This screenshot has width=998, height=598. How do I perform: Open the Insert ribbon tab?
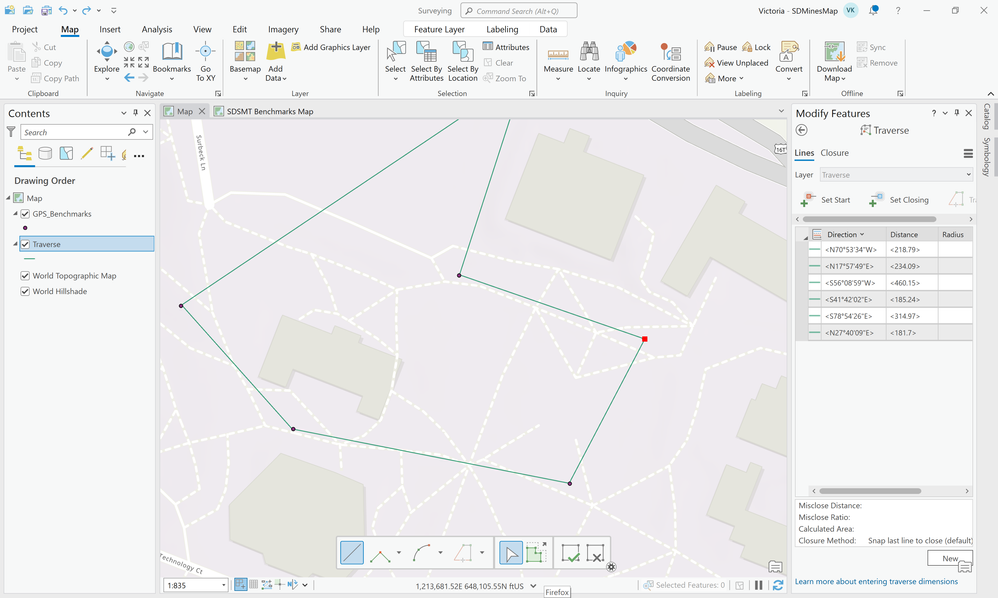[109, 29]
